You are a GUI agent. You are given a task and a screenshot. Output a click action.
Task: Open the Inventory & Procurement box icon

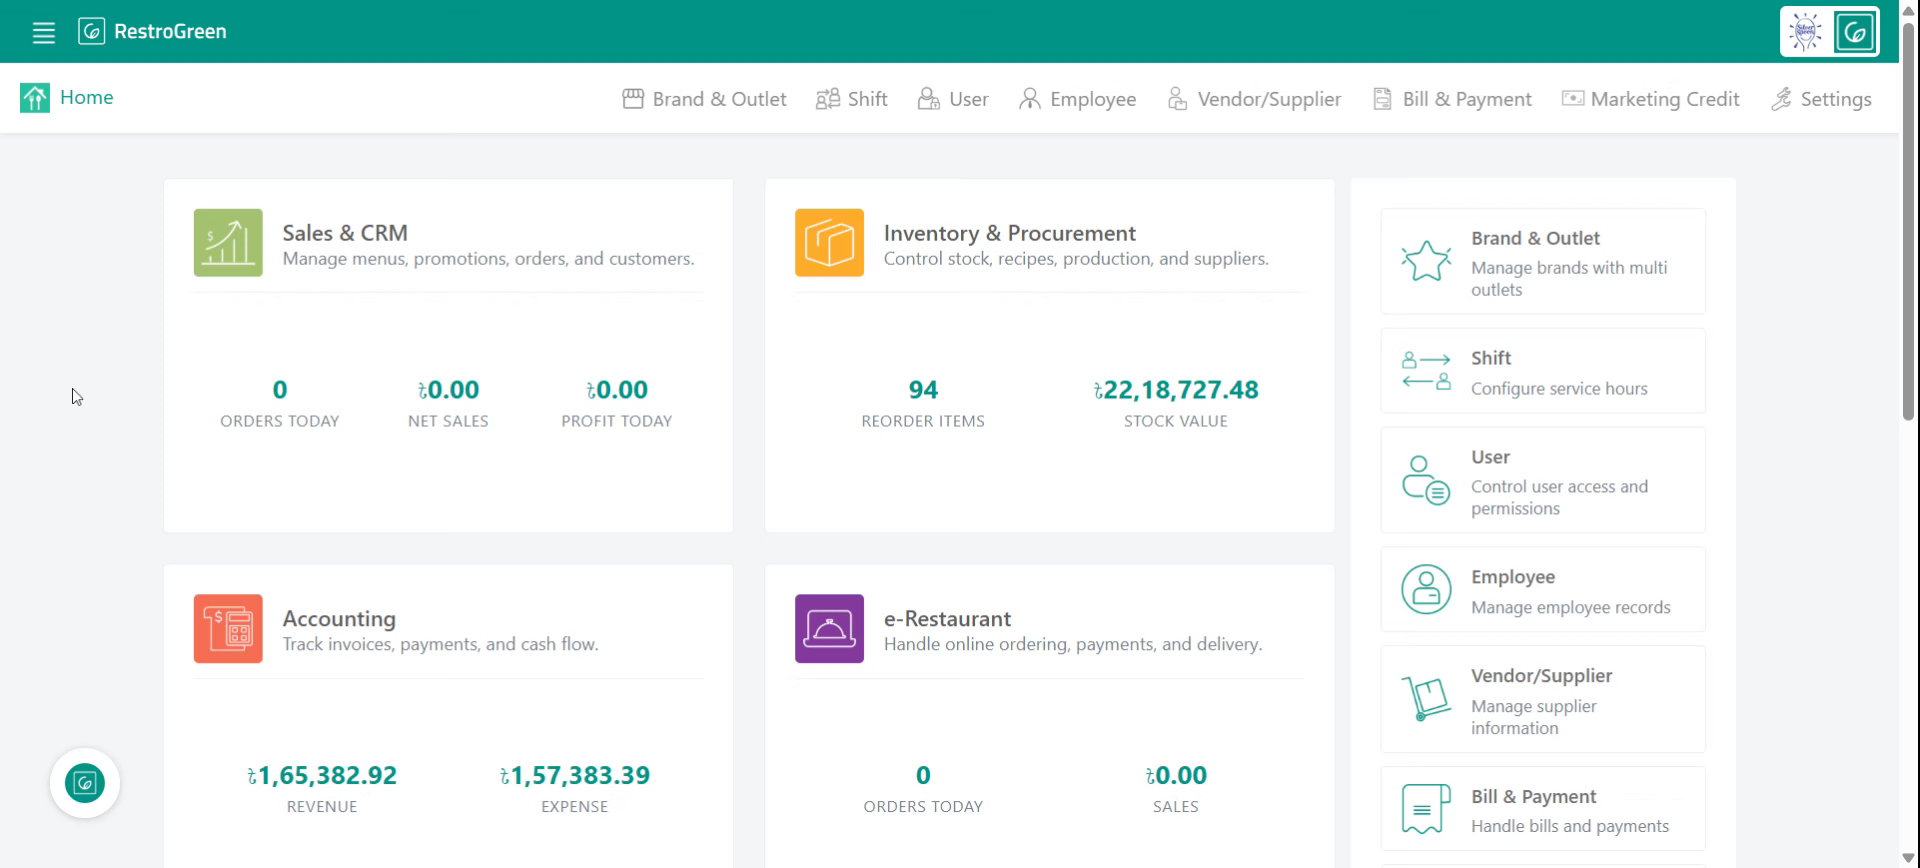point(829,242)
